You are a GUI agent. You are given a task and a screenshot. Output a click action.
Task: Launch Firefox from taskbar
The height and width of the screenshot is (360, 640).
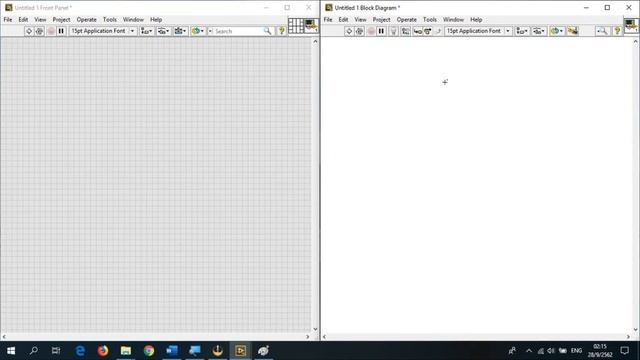pos(103,351)
